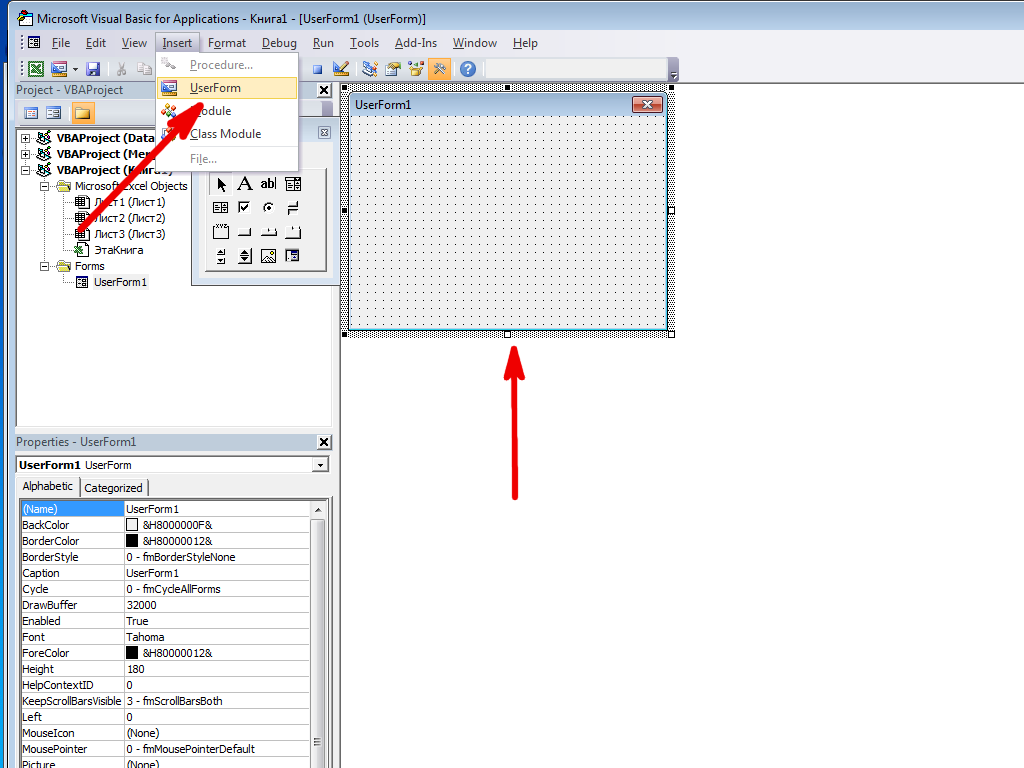Open Object Browser from the toolbar

pos(415,69)
